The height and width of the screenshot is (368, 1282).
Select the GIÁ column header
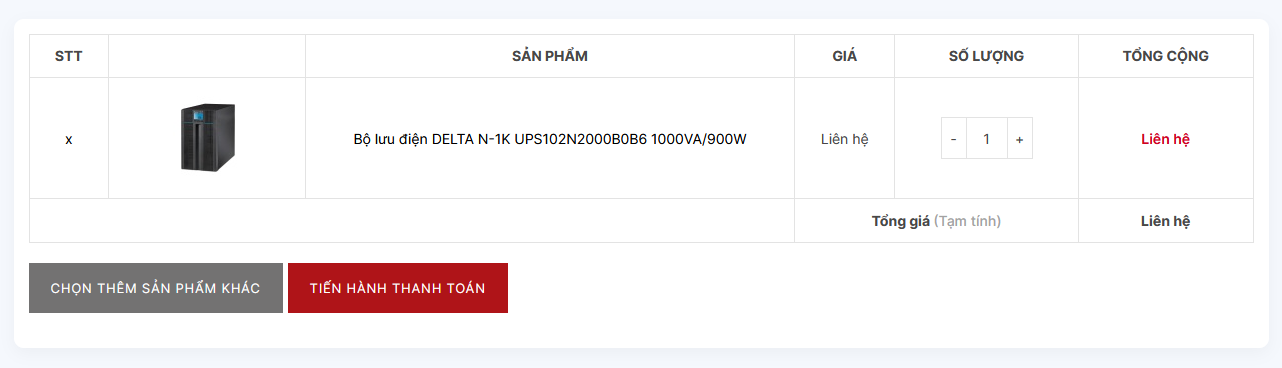click(845, 56)
